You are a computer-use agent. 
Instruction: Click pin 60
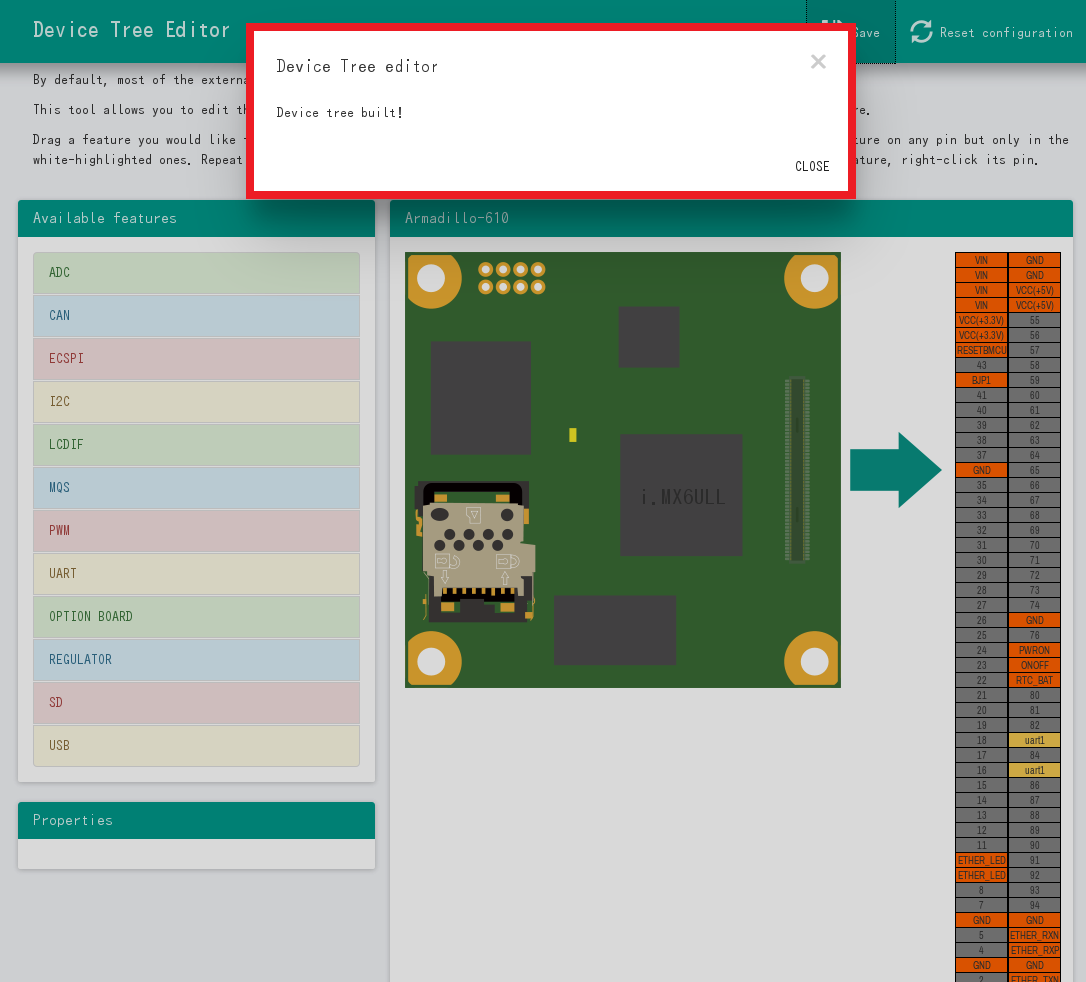pyautogui.click(x=1034, y=395)
